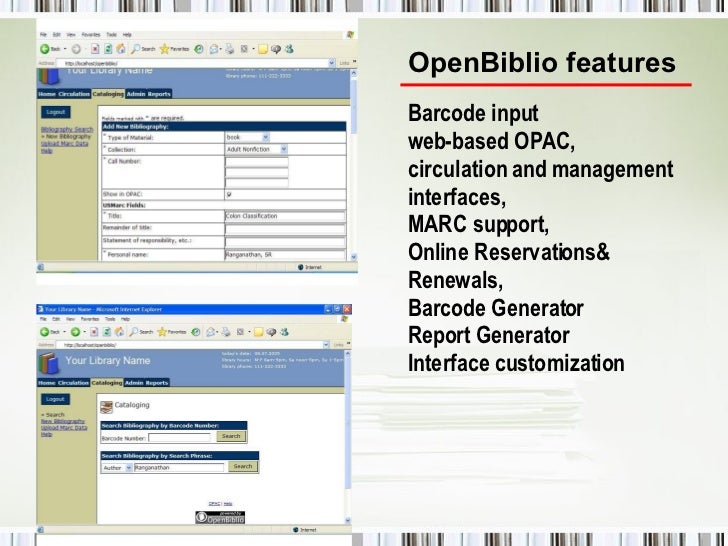Open the Help menu in lower browser
This screenshot has width=728, height=546.
coord(125,319)
